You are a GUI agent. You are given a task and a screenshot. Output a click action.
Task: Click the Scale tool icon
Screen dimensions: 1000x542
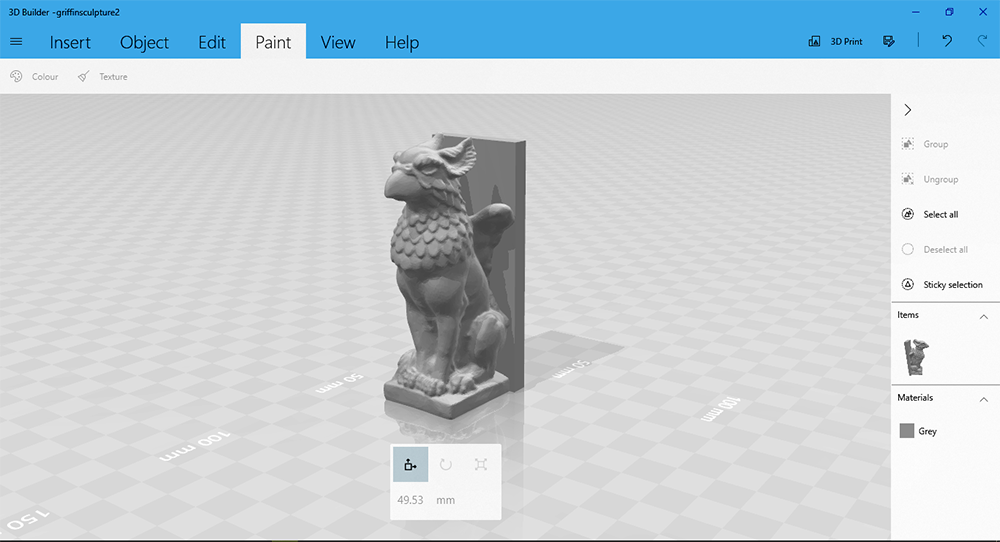tap(481, 465)
